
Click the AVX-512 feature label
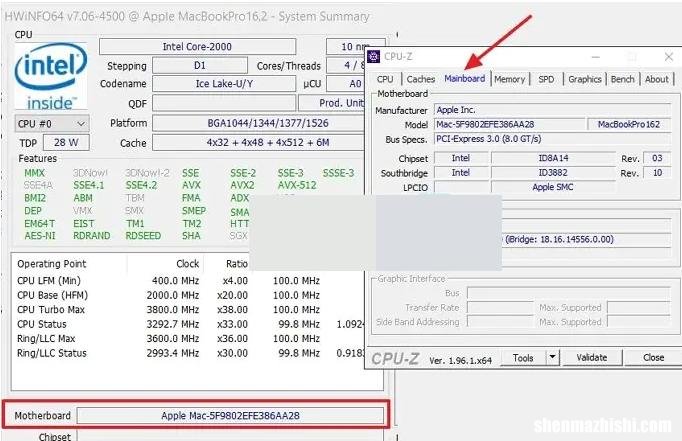click(x=297, y=185)
